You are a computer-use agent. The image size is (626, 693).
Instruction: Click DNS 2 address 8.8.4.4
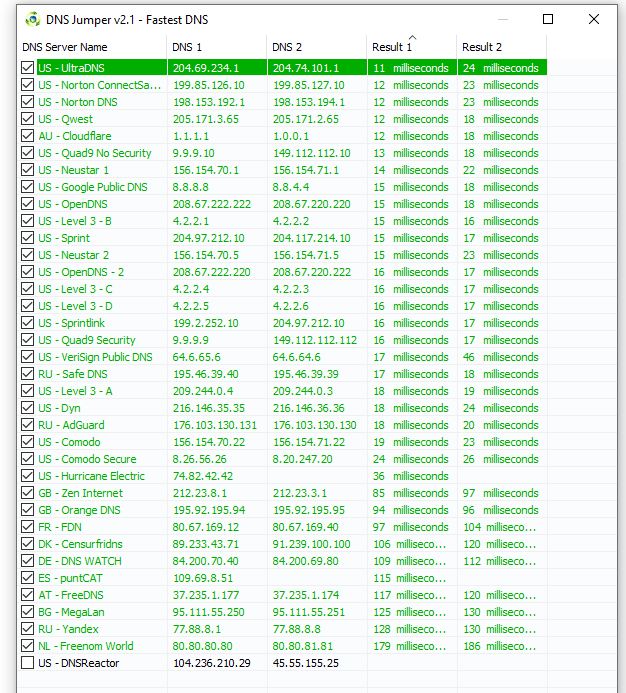pyautogui.click(x=290, y=187)
